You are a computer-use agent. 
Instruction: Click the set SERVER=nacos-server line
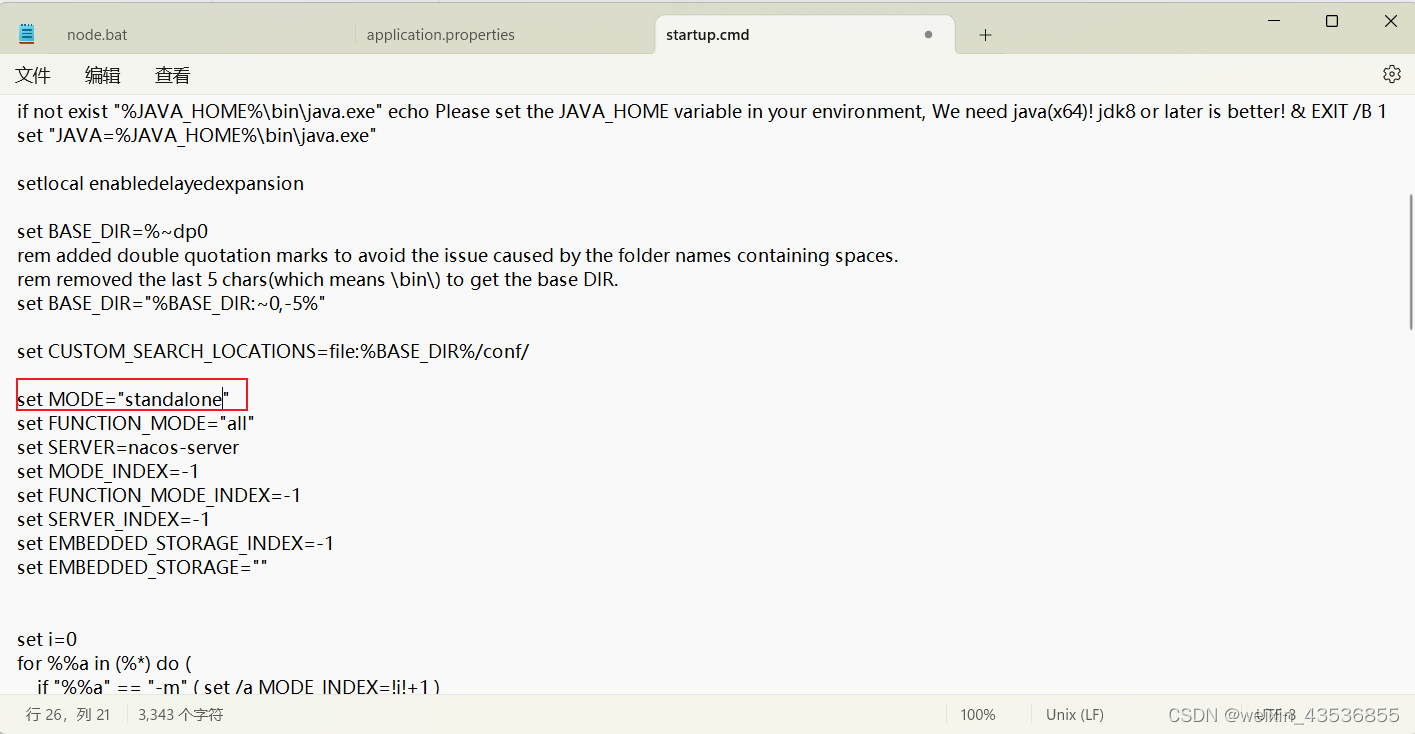[128, 447]
